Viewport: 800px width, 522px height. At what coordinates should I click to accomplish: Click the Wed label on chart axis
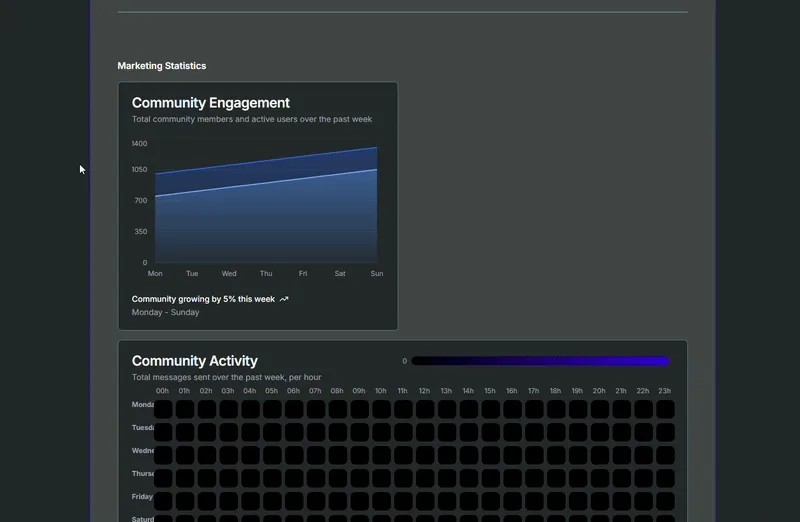coord(229,273)
